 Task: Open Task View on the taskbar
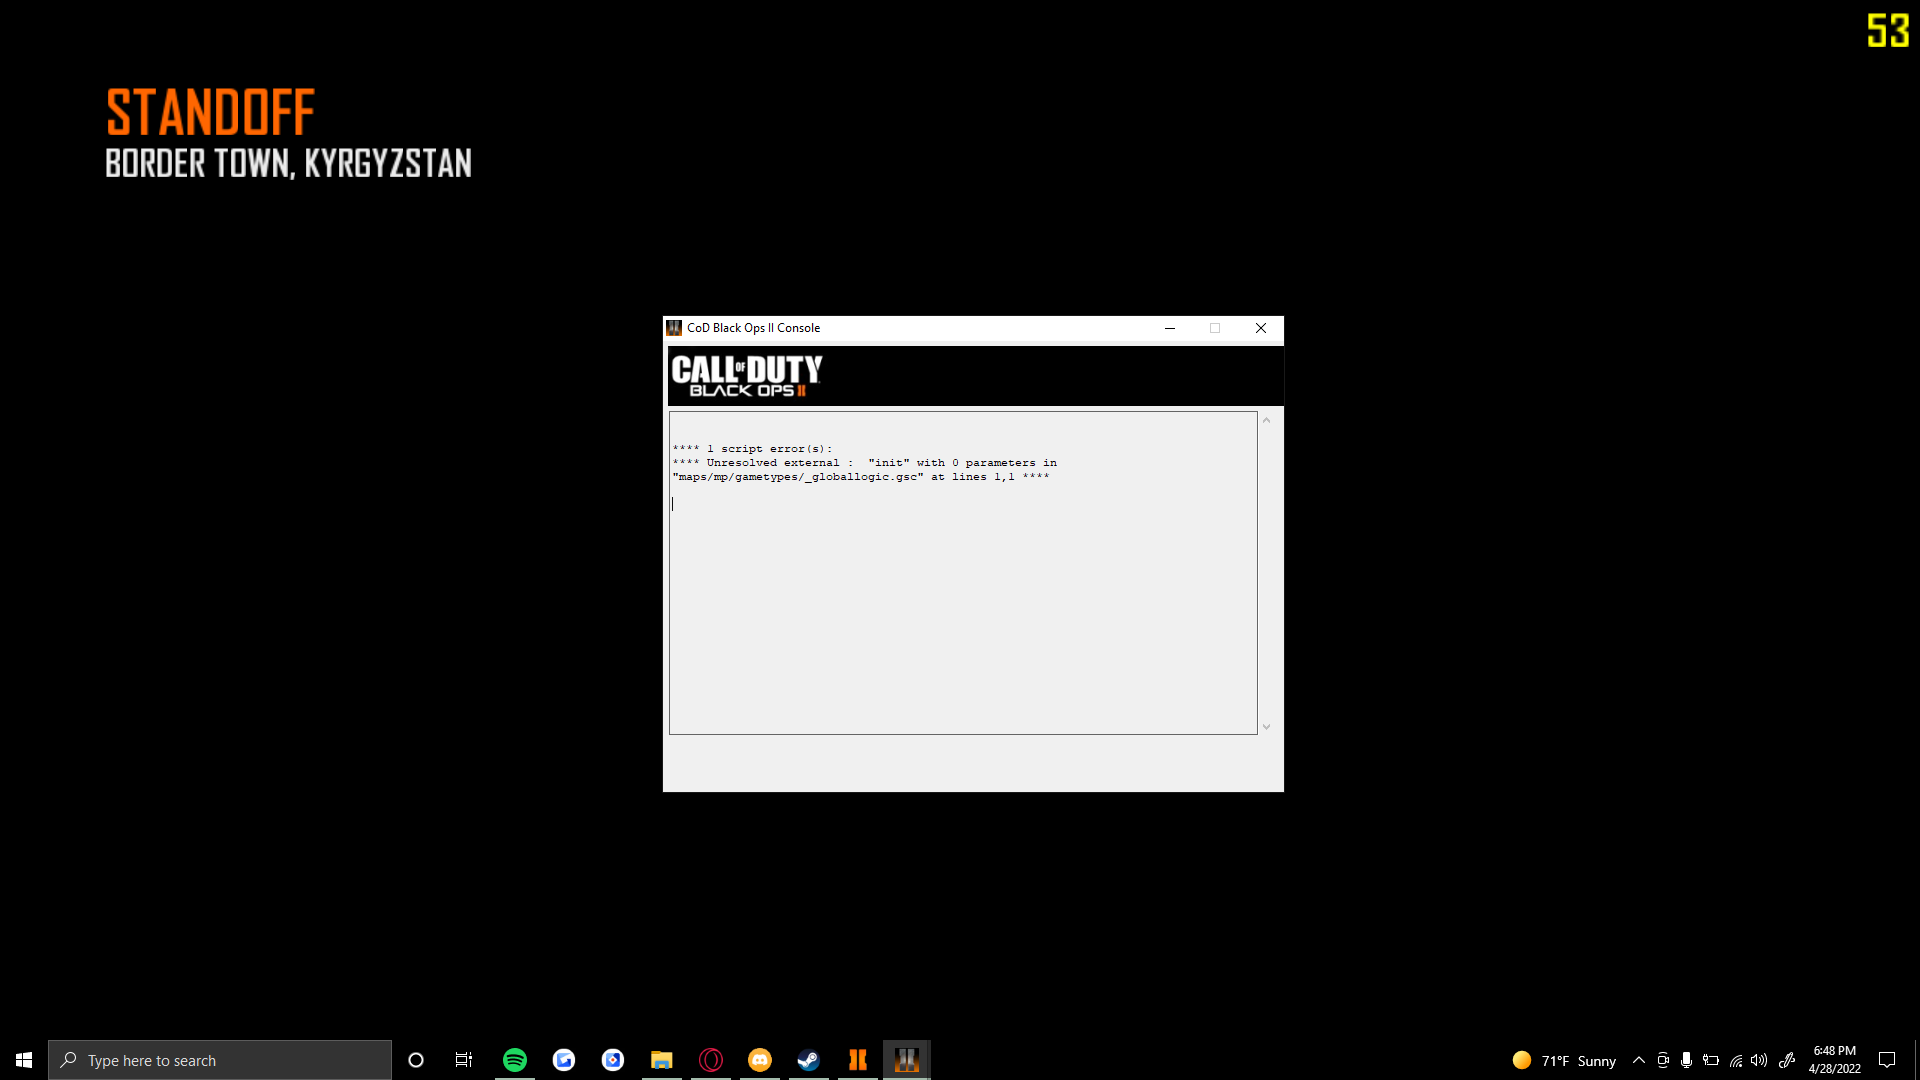point(464,1060)
